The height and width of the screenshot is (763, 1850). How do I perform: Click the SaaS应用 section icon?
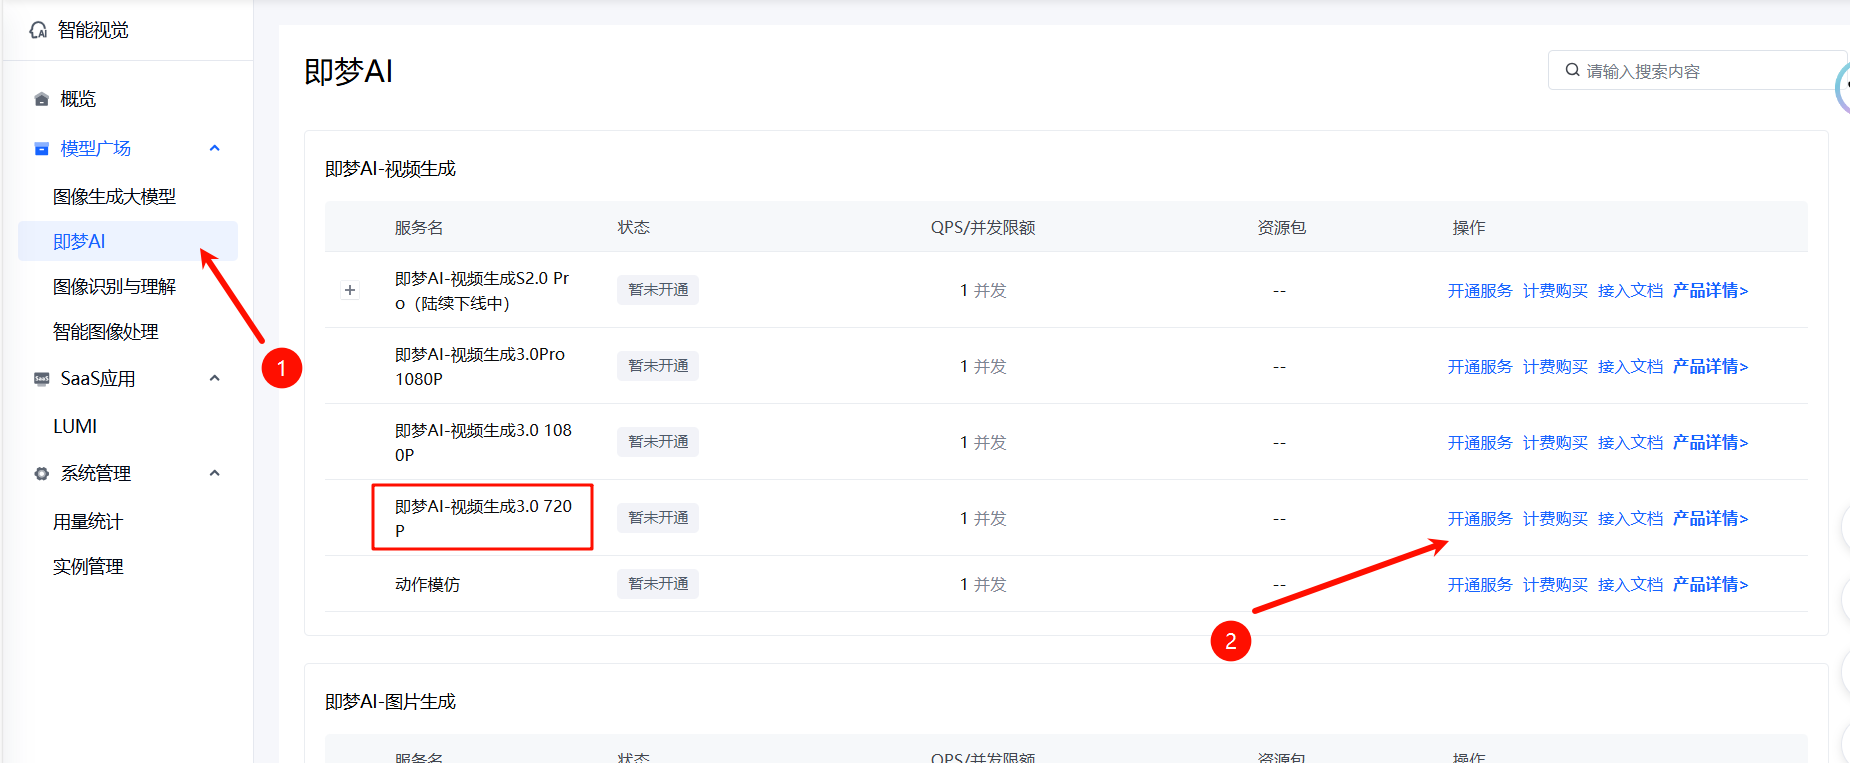(x=41, y=378)
